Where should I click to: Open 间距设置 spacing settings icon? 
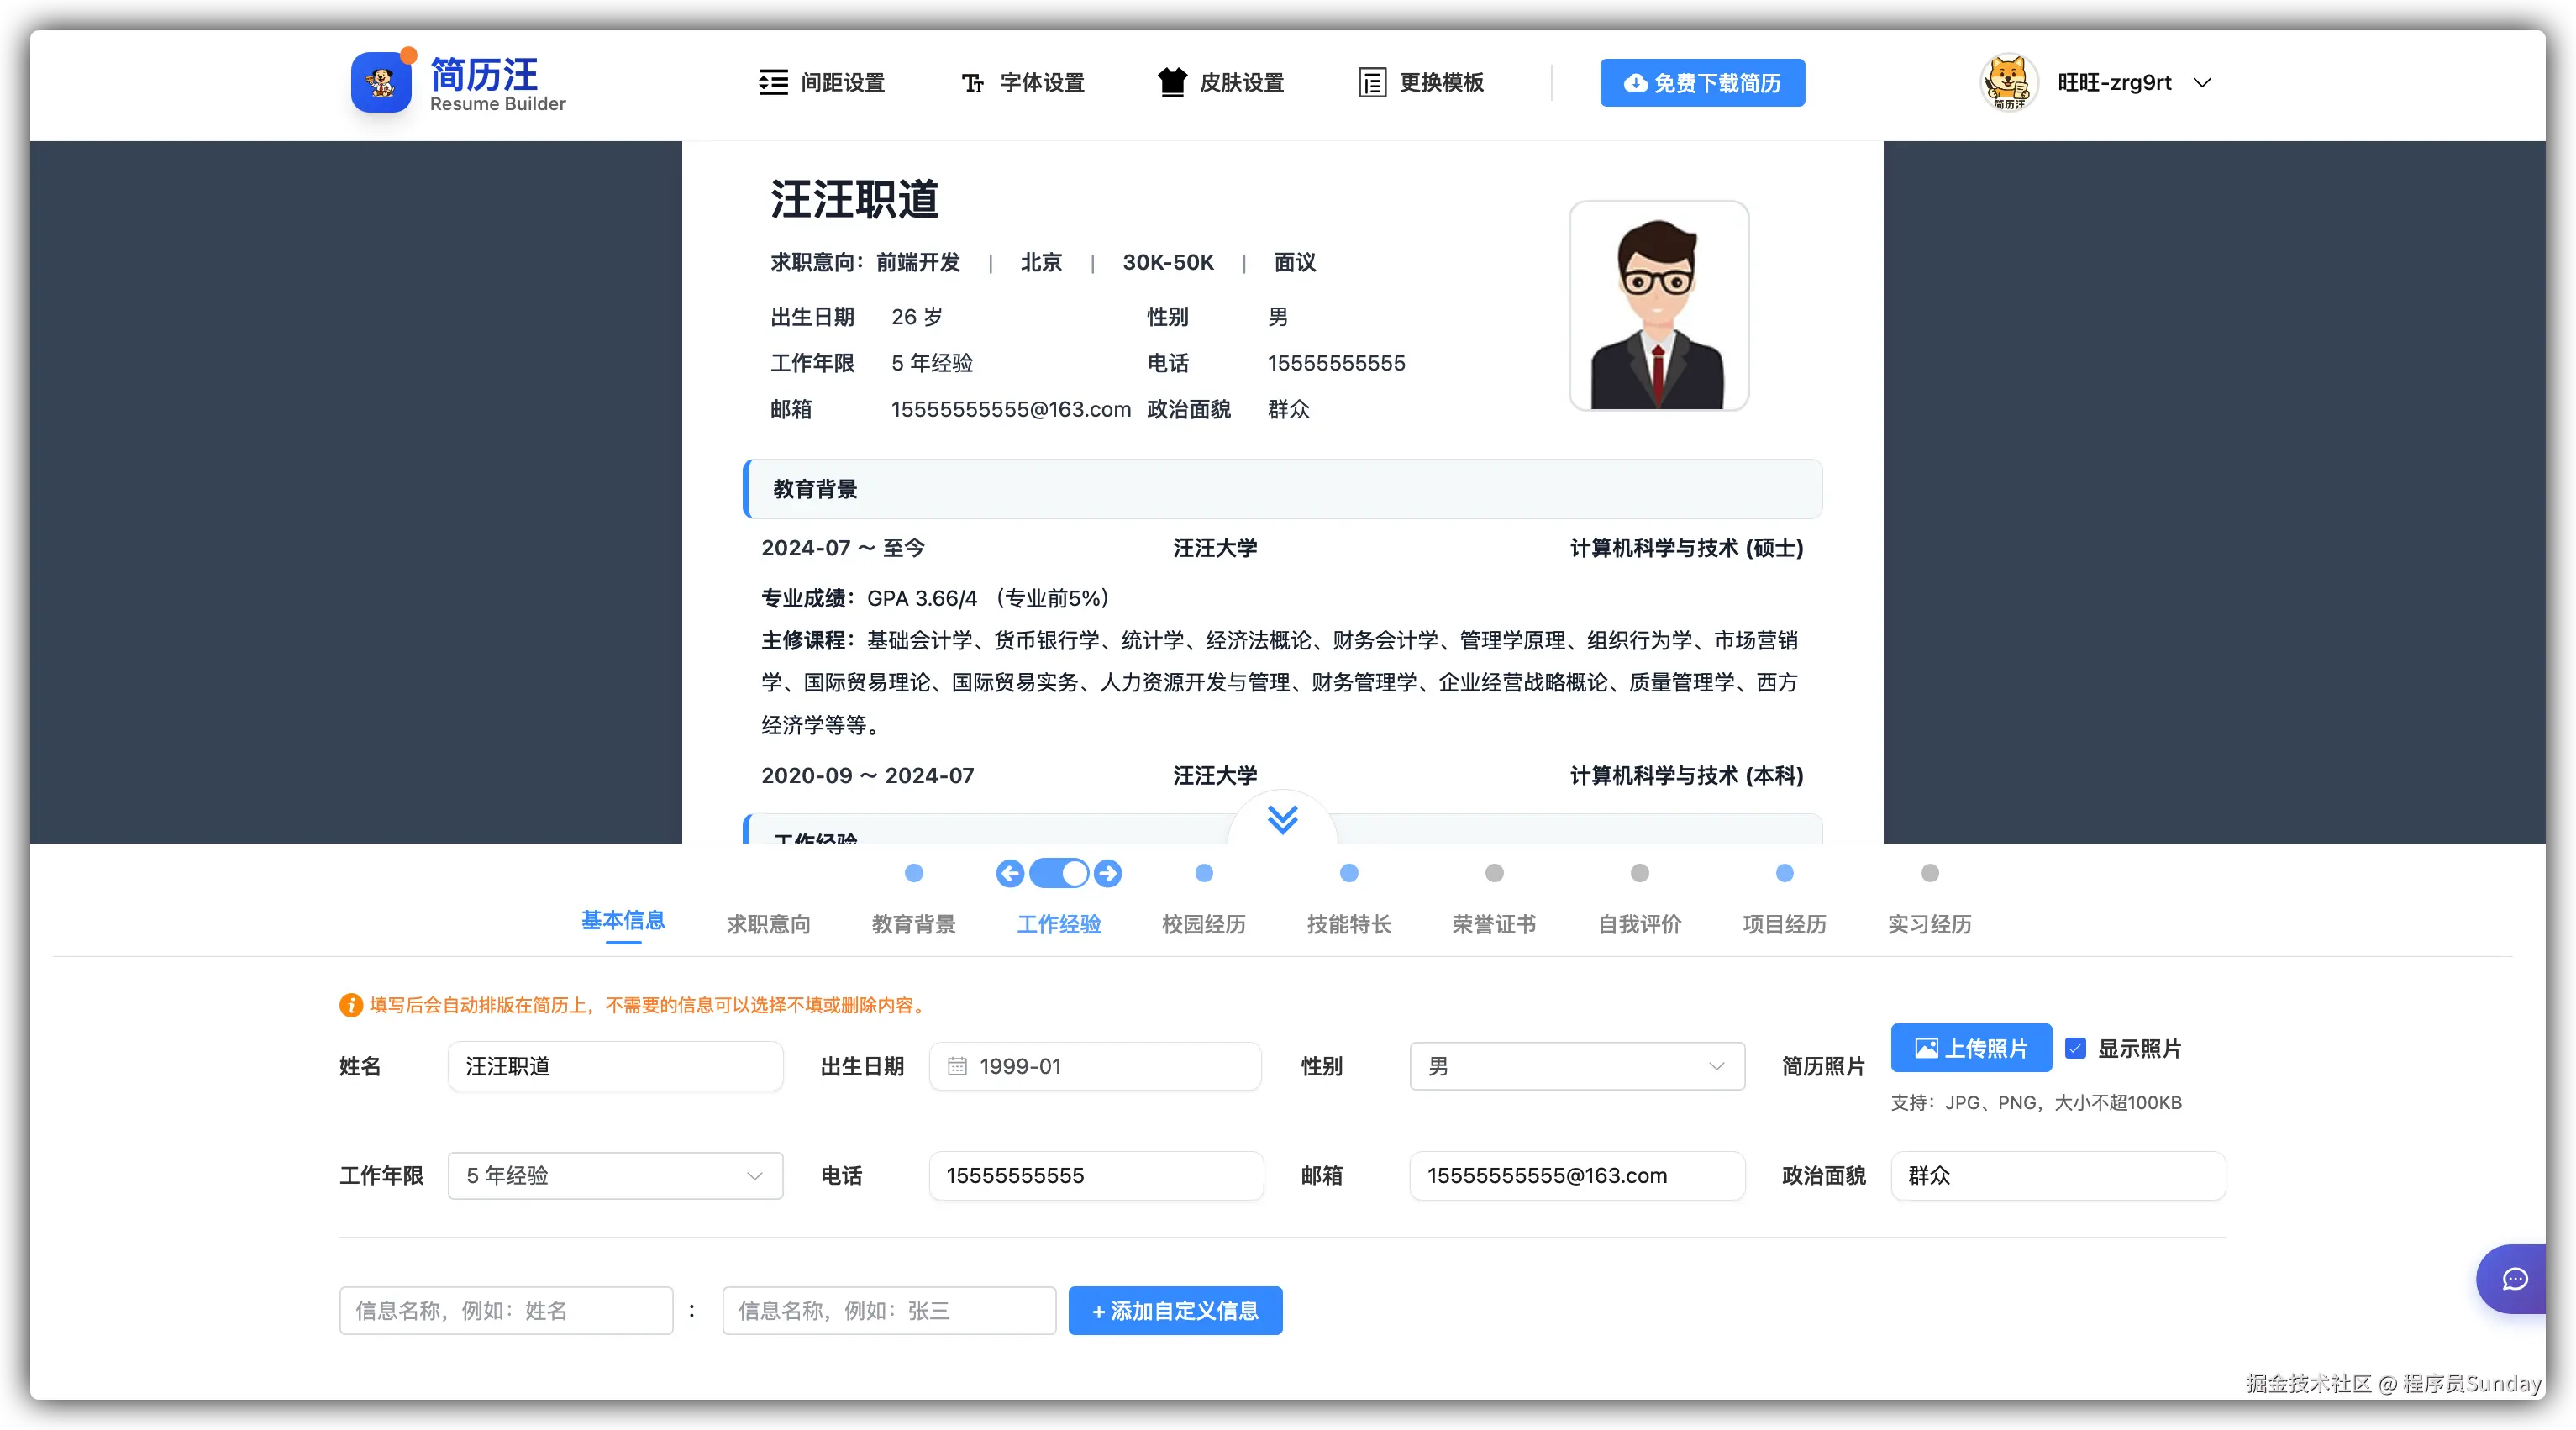(773, 82)
